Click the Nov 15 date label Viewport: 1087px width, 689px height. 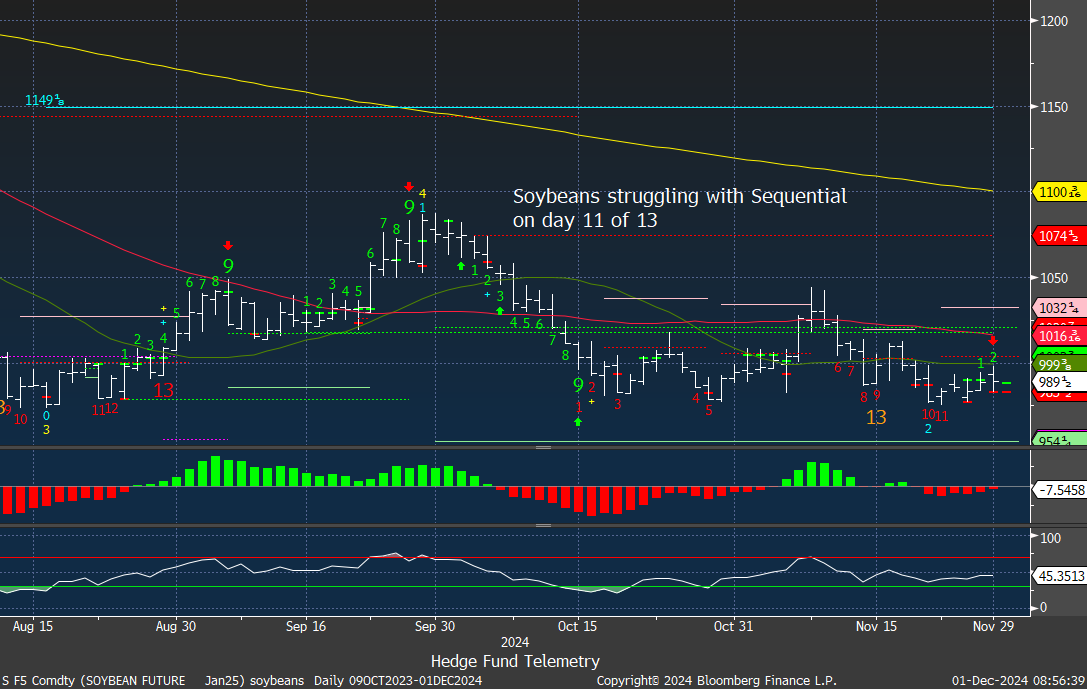pyautogui.click(x=876, y=627)
